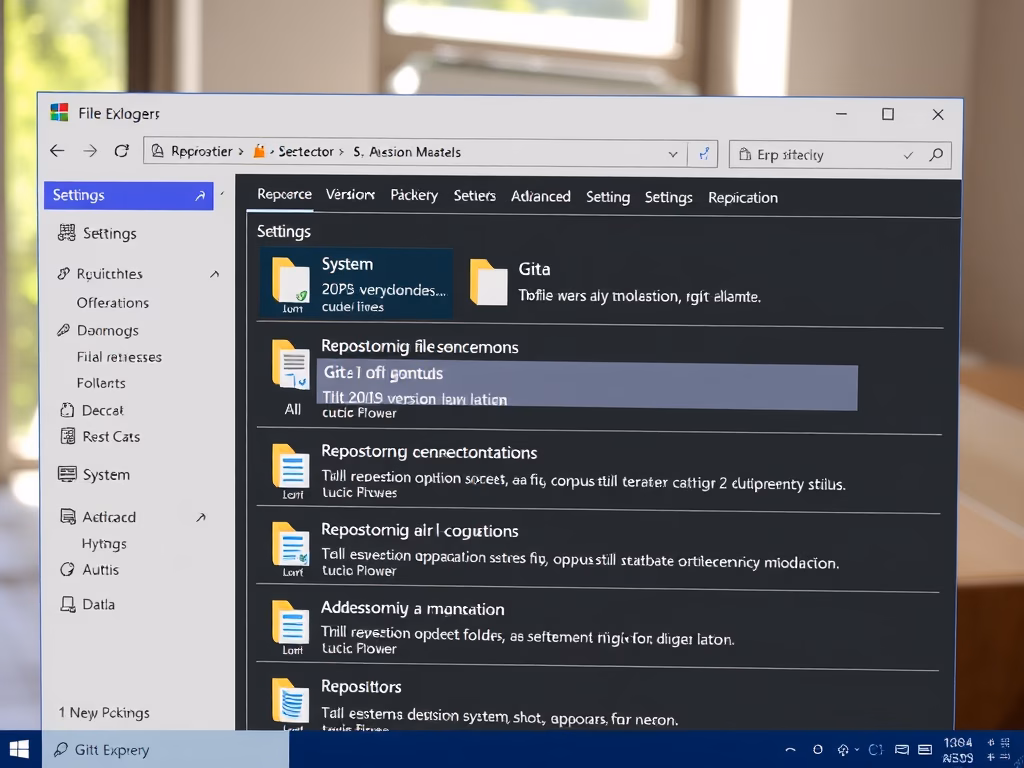
Task: Click the Repositors title
Action: (x=361, y=687)
